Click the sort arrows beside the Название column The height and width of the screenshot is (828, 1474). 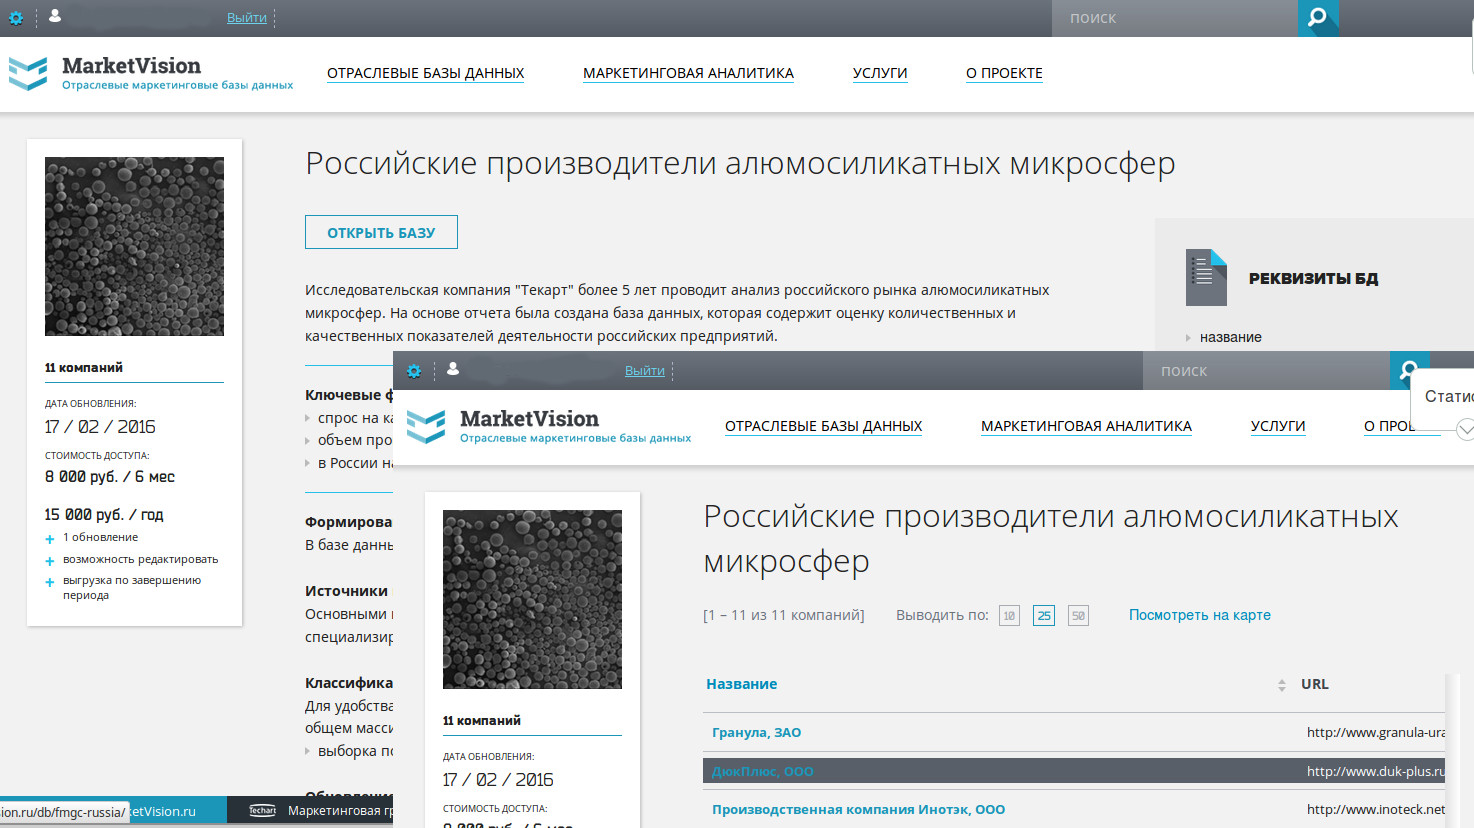coord(1282,685)
